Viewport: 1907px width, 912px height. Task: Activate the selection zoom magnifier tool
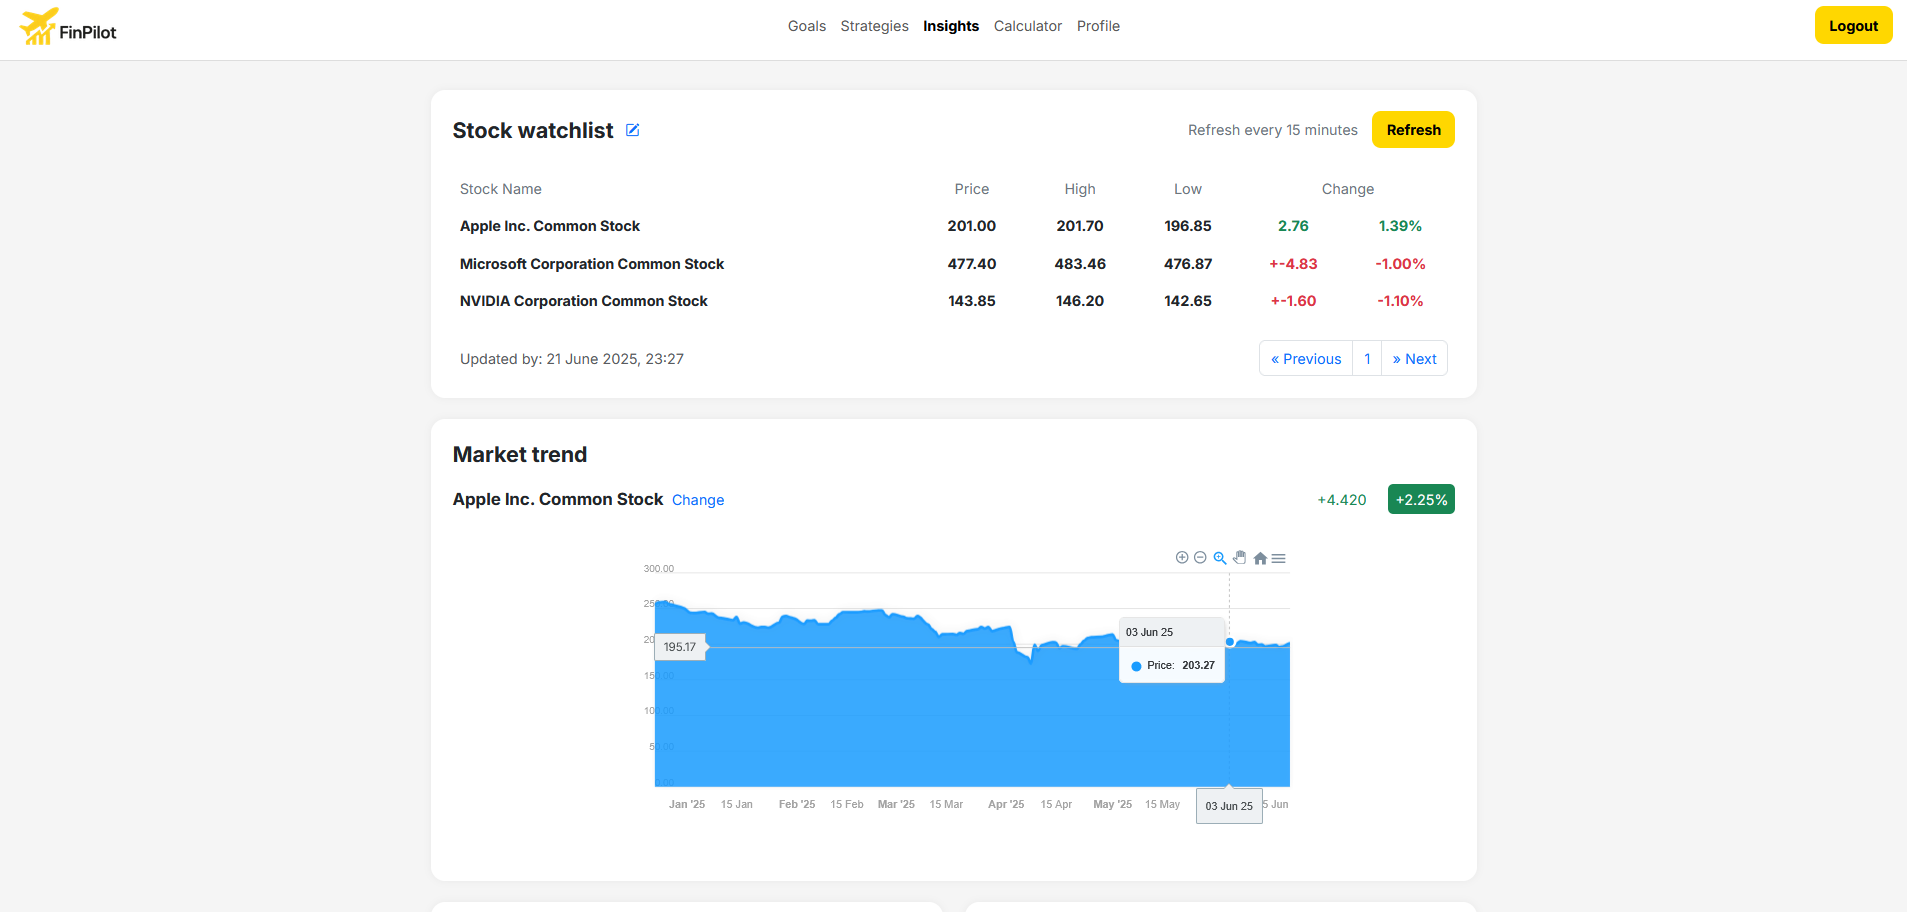(1220, 558)
